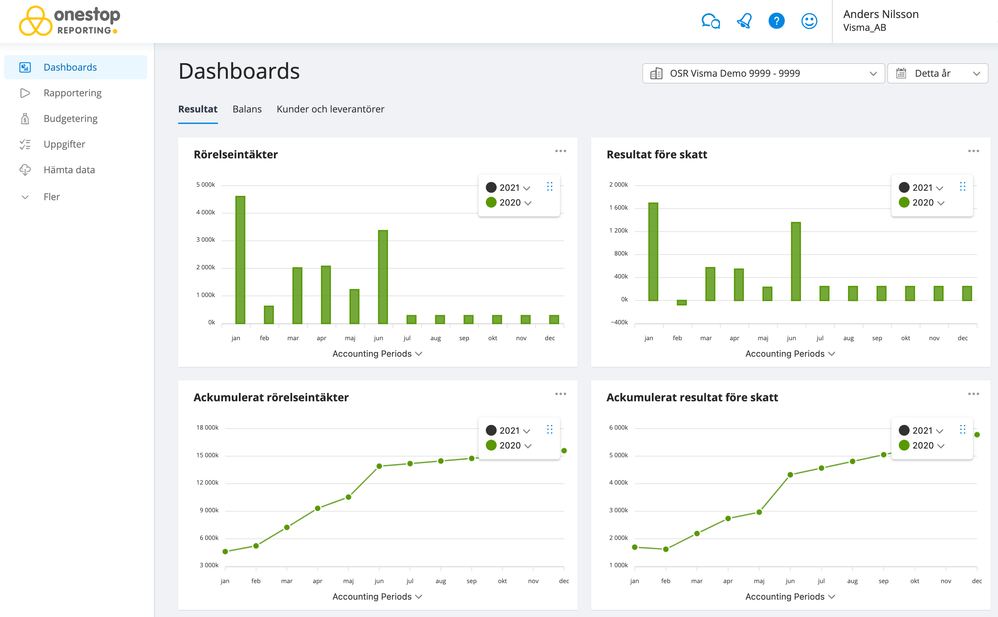Screen dimensions: 998x617
Task: Click the Hämta data cloud icon
Action: click(25, 170)
